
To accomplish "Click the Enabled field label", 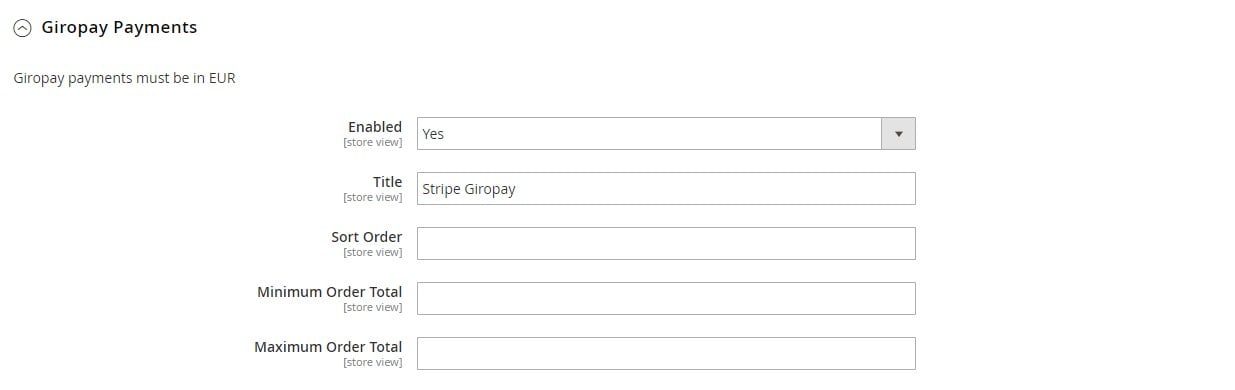I will click(x=375, y=127).
